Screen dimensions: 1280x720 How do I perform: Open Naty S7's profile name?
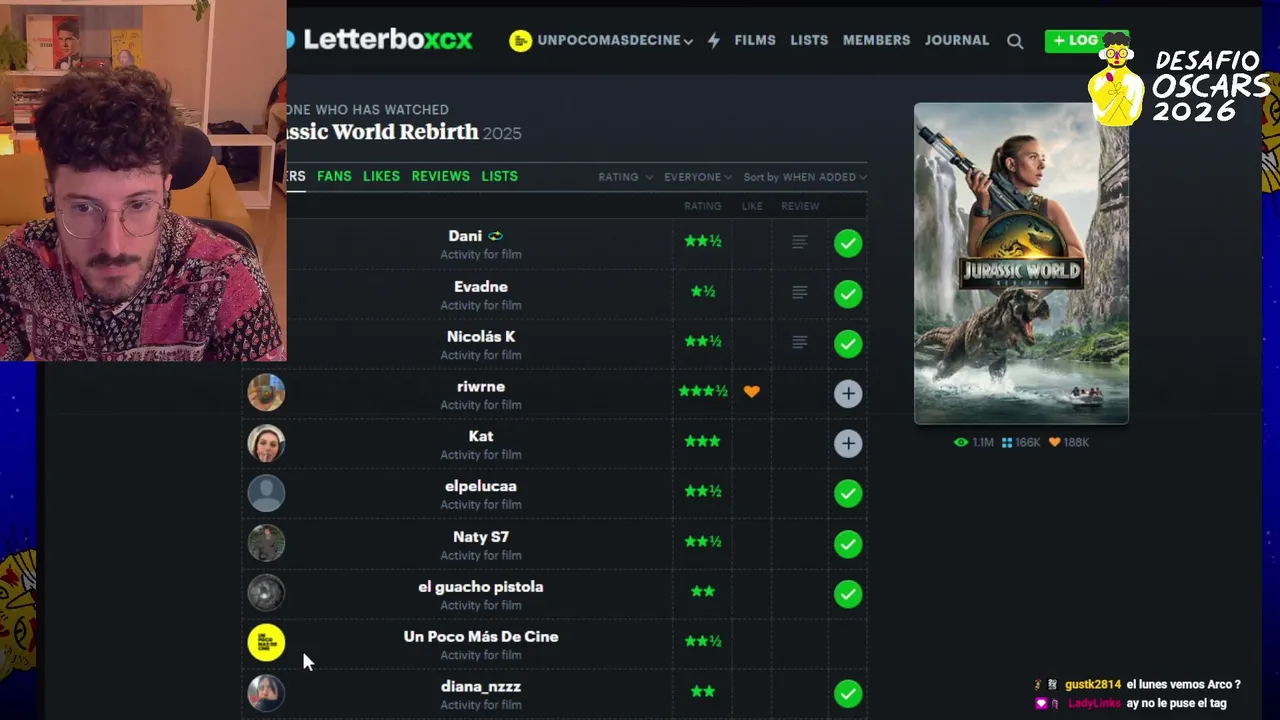pos(481,536)
